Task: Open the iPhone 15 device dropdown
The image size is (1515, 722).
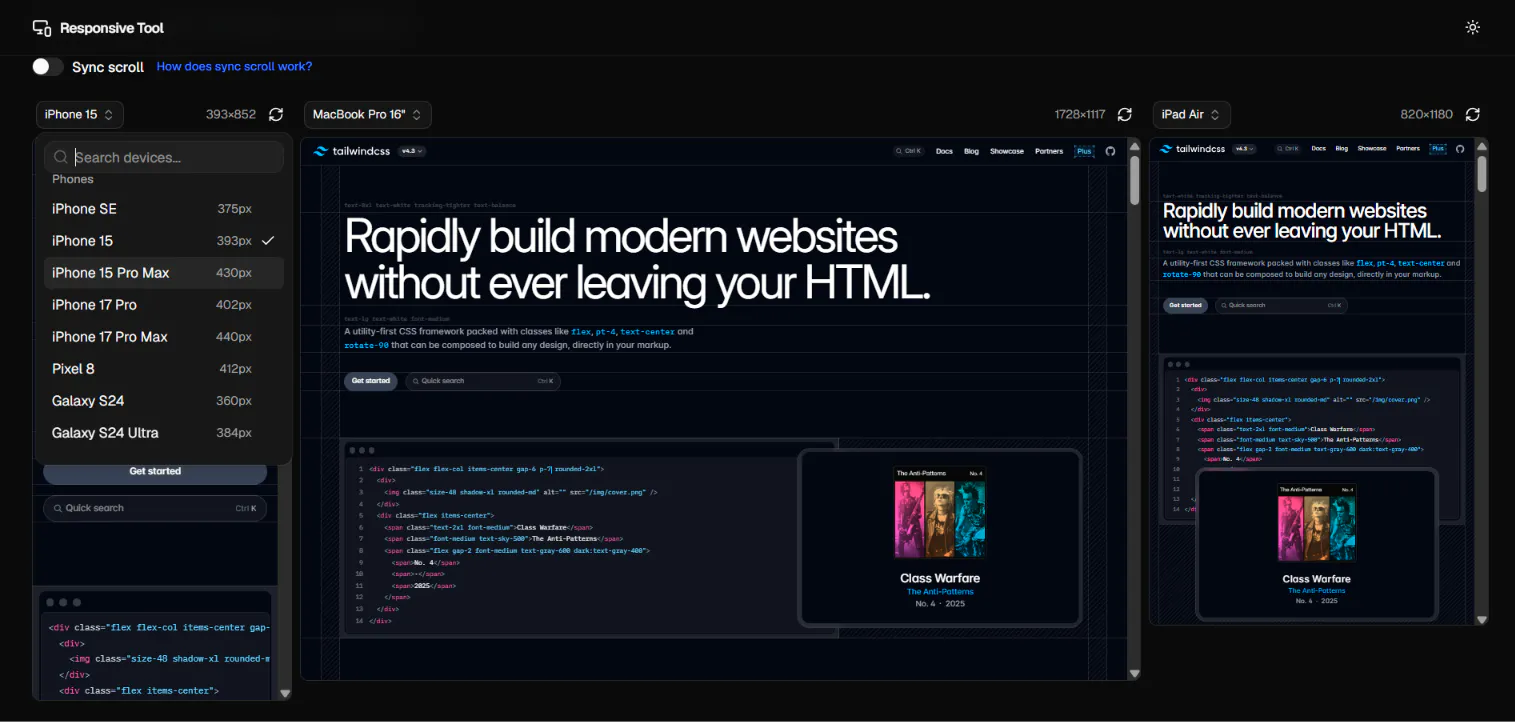Action: point(80,115)
